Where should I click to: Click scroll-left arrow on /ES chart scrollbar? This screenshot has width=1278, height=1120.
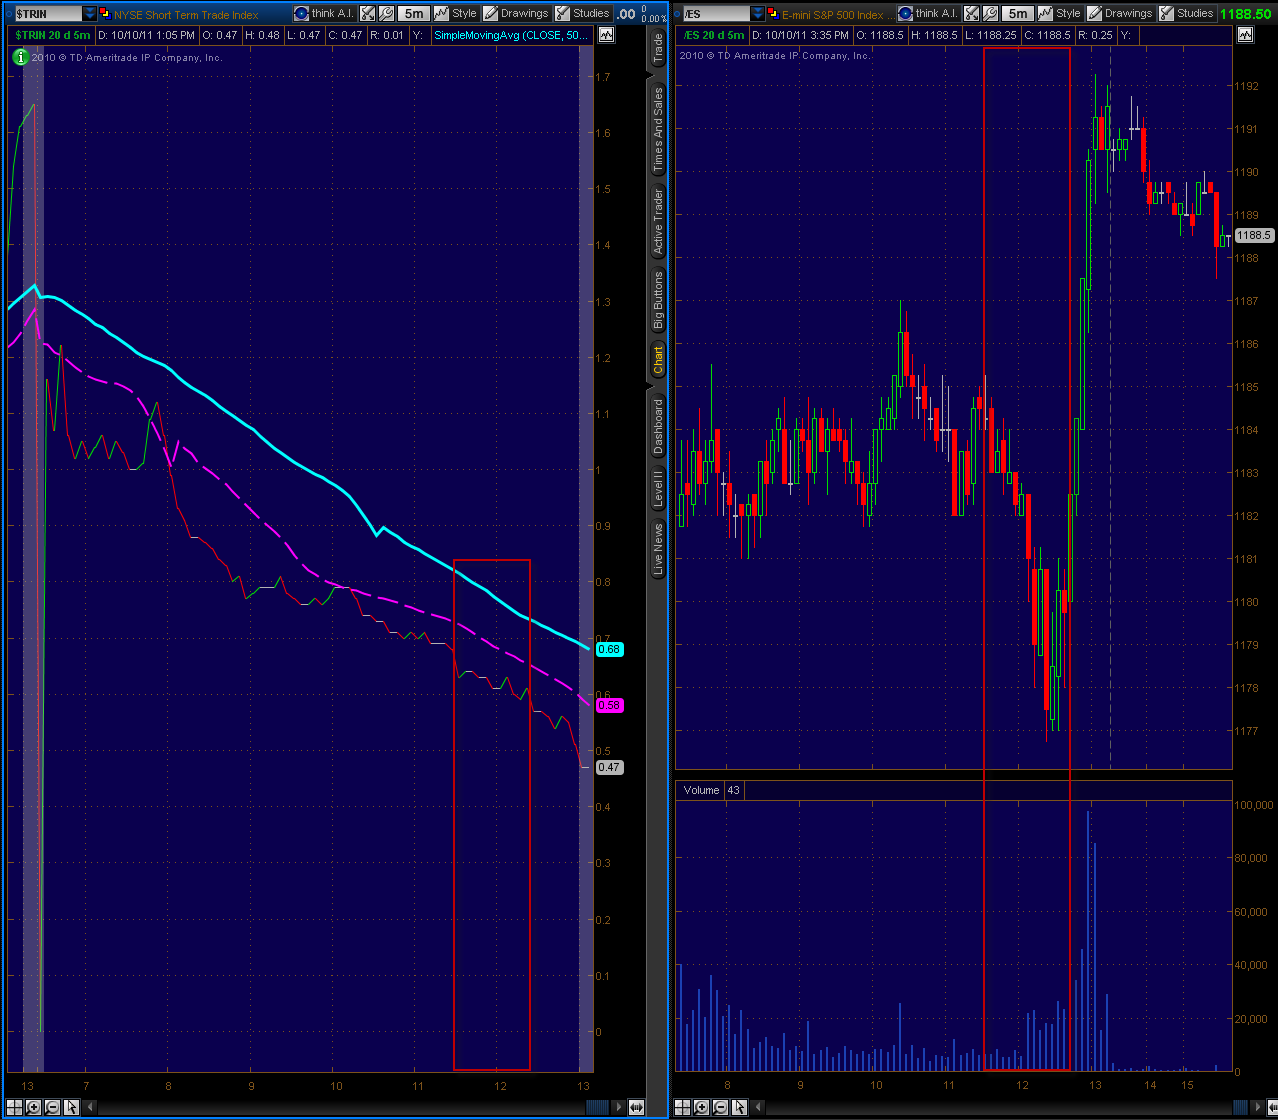759,1107
